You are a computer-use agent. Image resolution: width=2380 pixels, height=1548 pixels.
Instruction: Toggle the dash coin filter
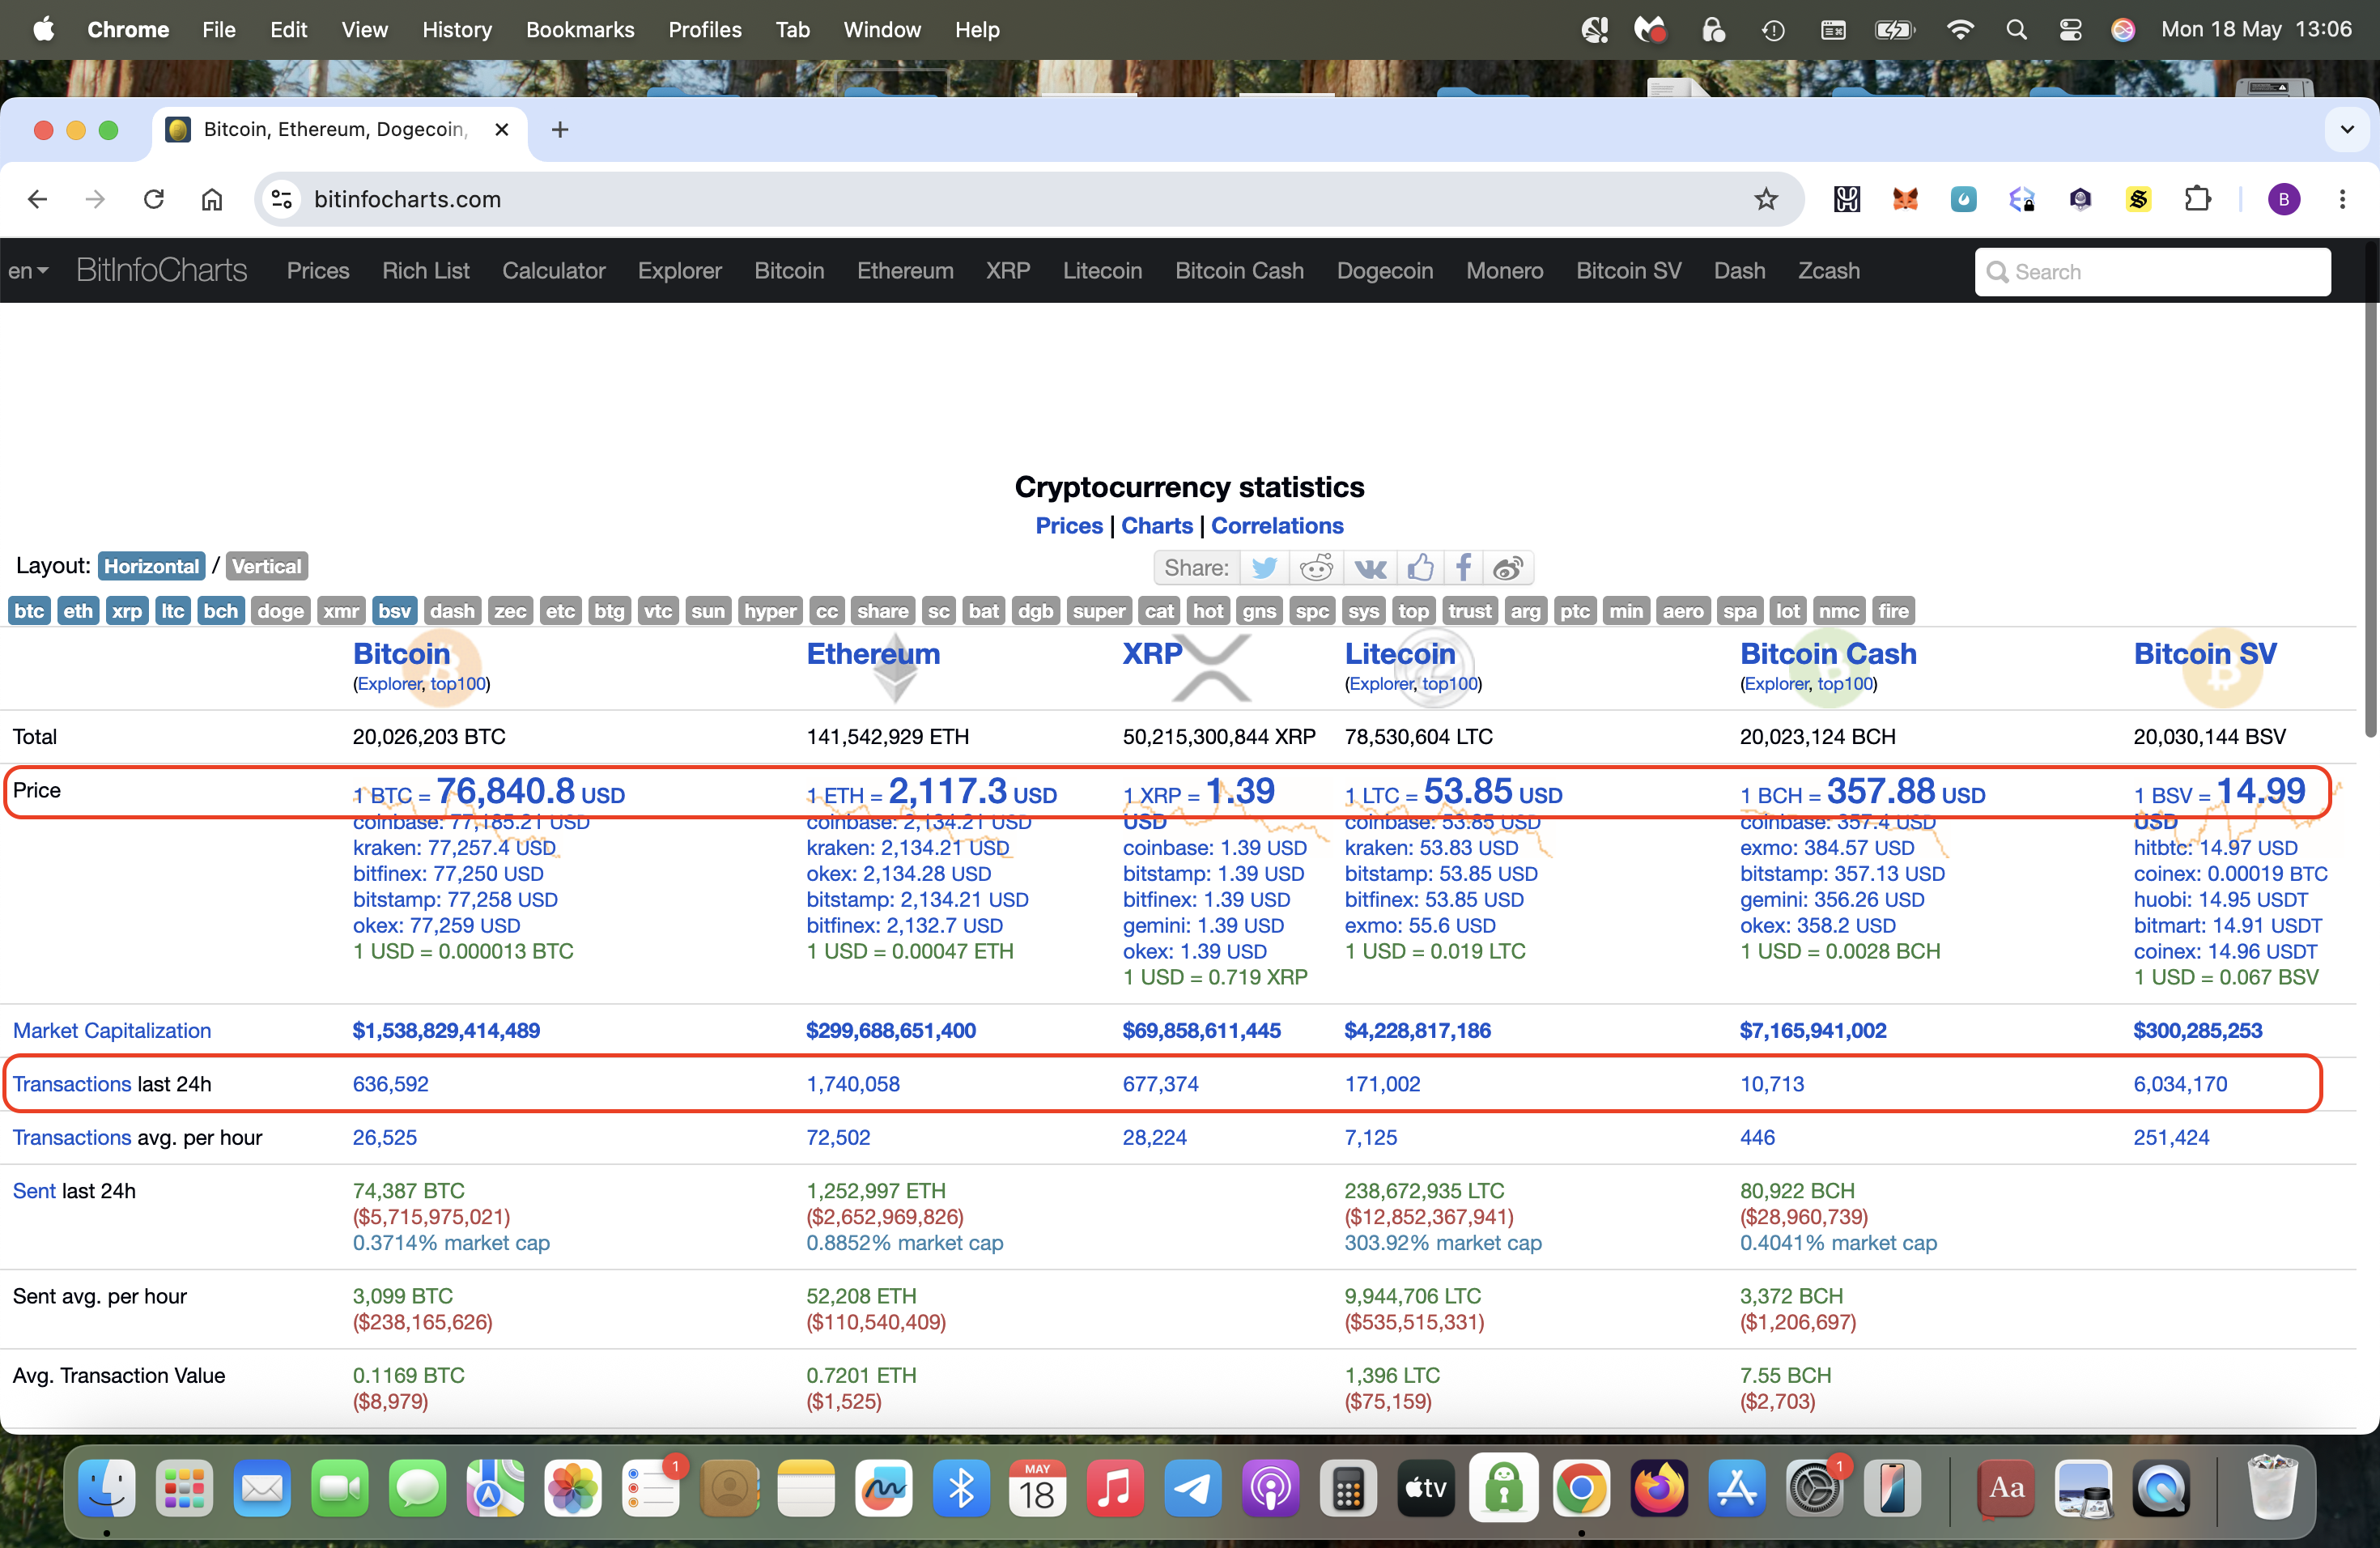(x=452, y=611)
